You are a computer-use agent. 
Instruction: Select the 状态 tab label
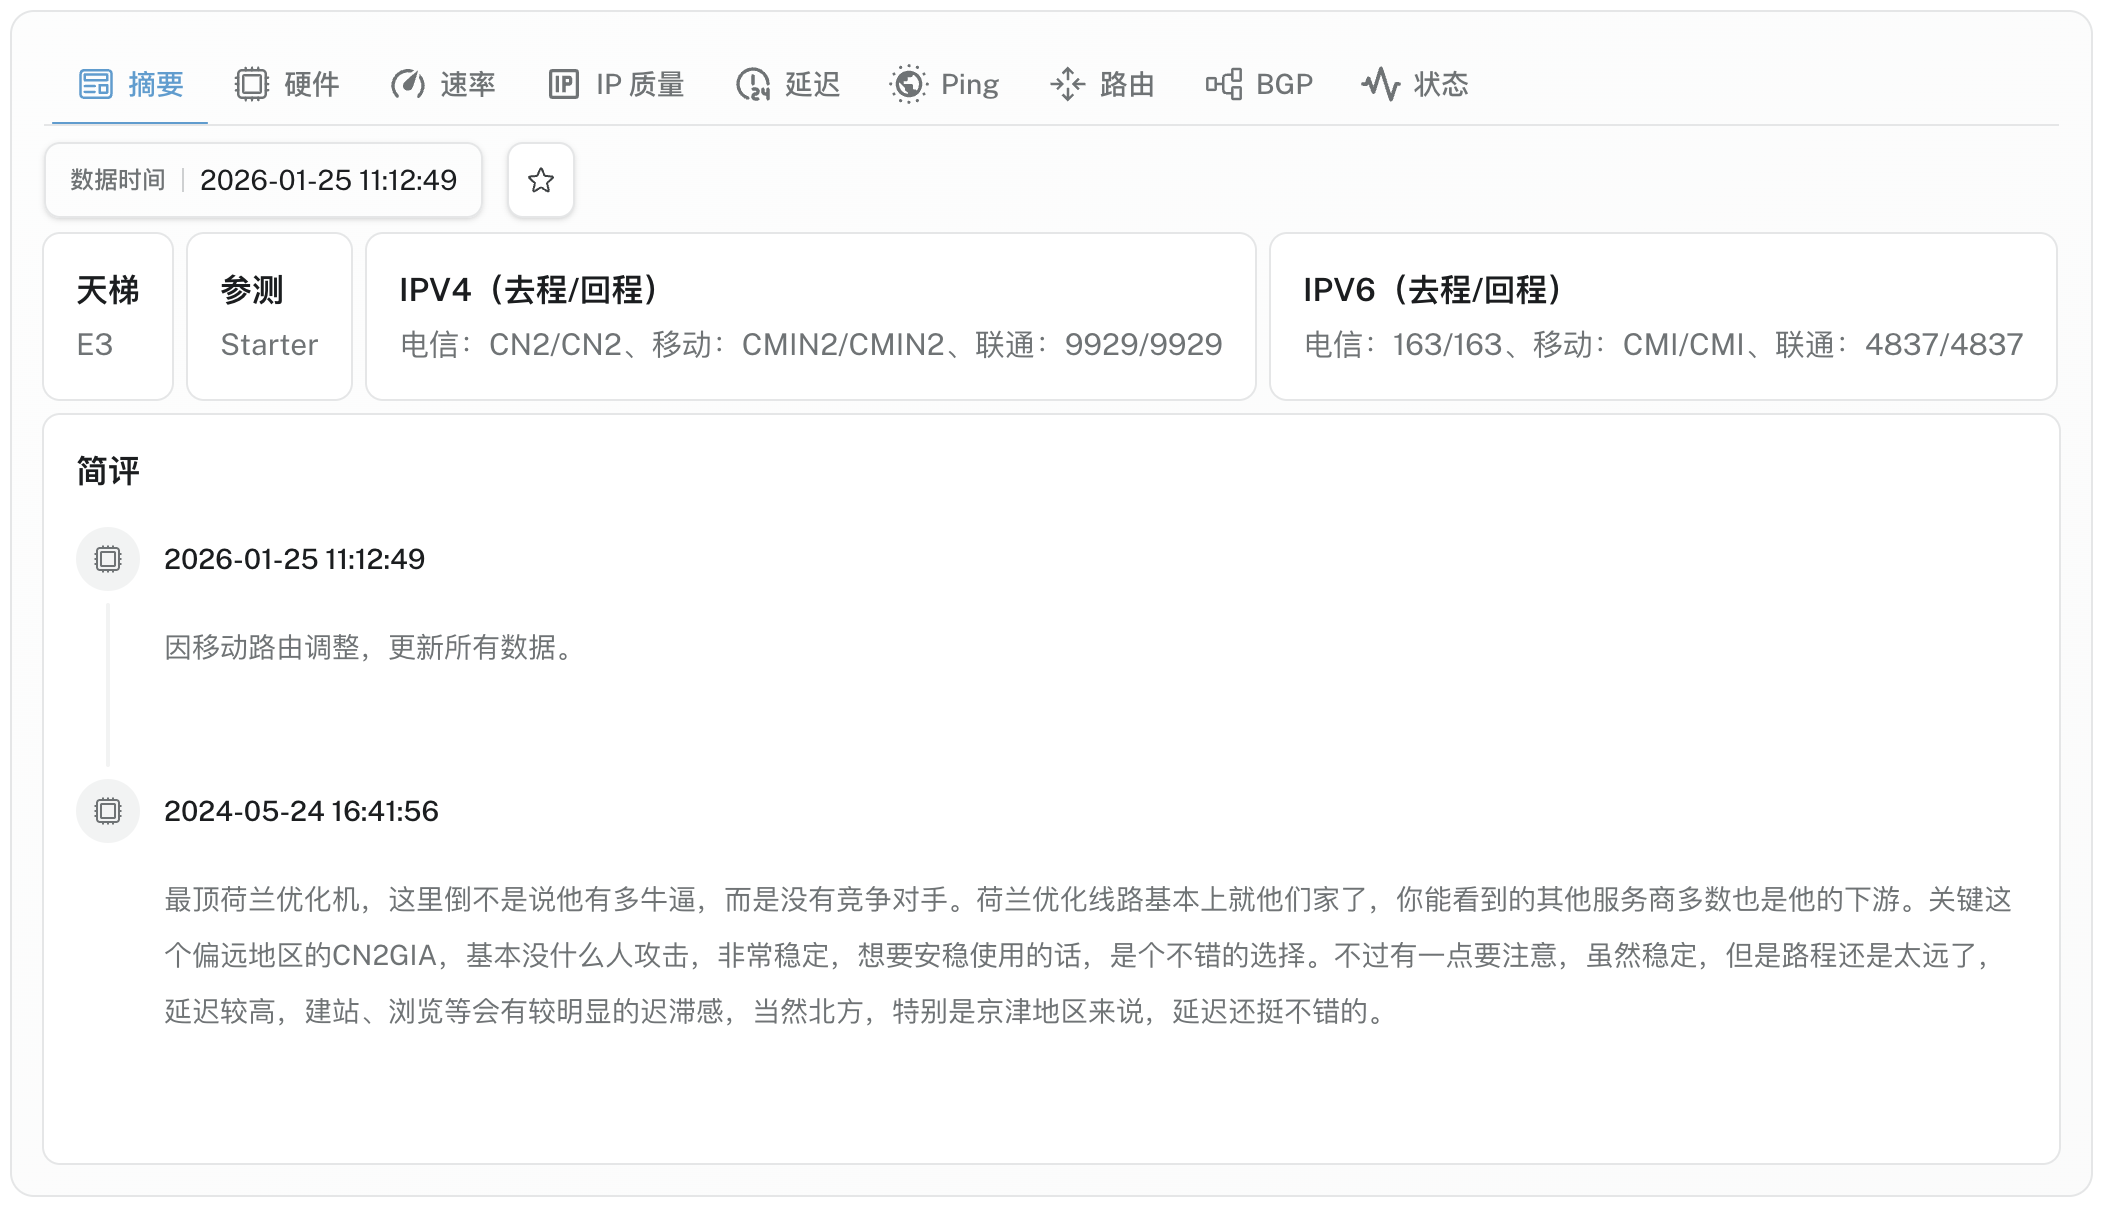tap(1441, 84)
